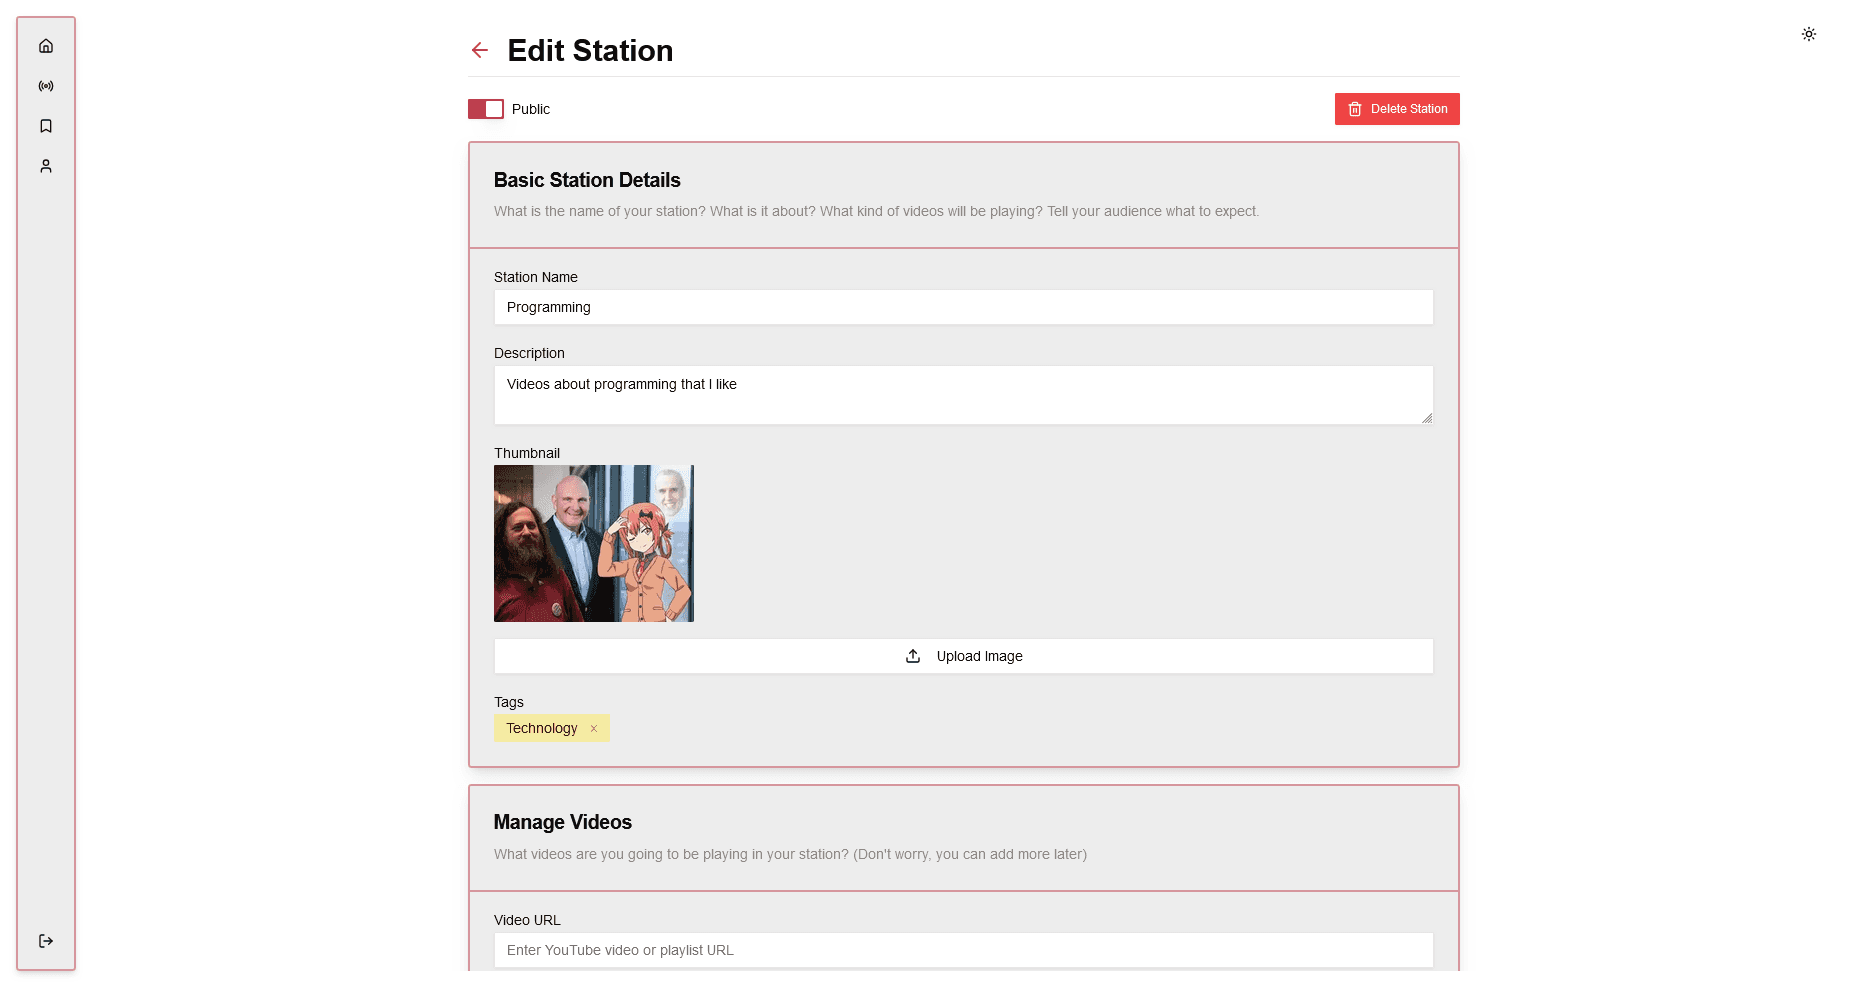The width and height of the screenshot is (1867, 987).
Task: Click into the Description text area
Action: 963,395
